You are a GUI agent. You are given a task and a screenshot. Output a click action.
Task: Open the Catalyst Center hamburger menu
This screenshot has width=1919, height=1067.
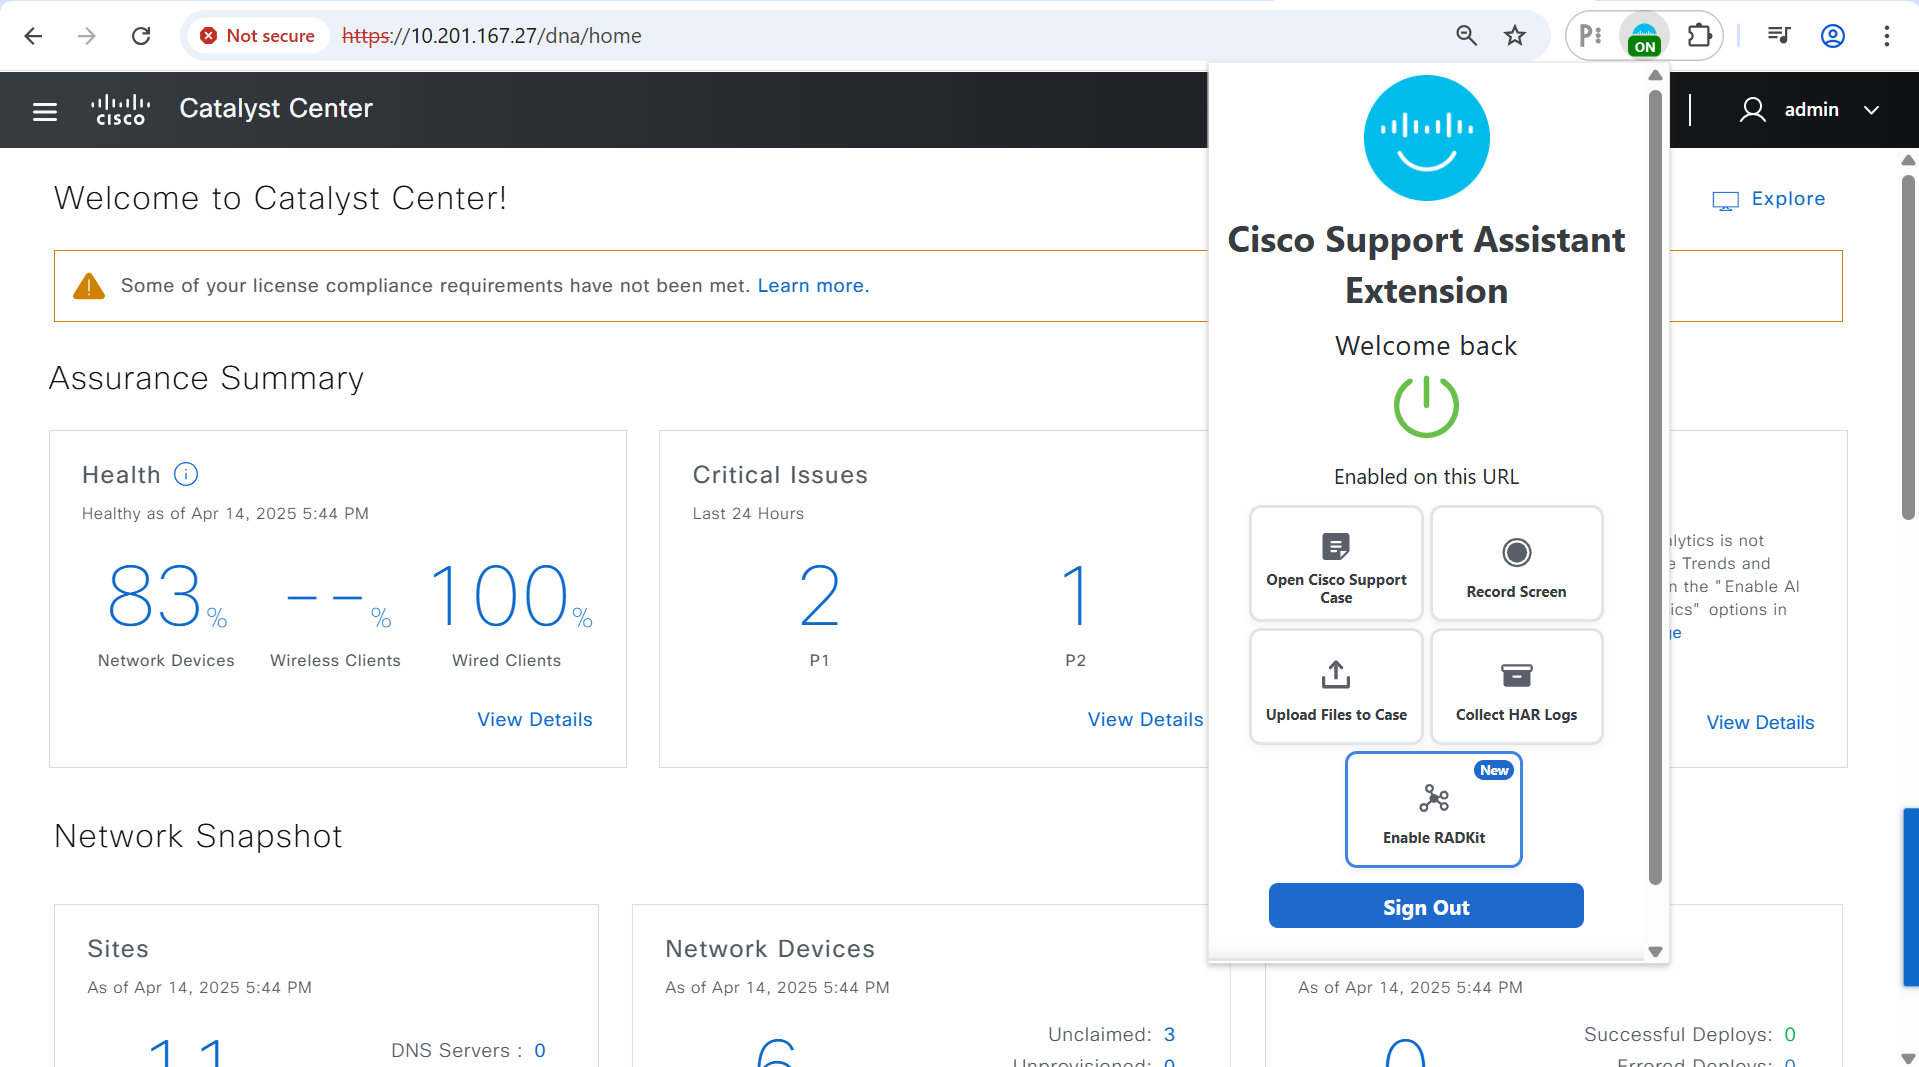[44, 110]
